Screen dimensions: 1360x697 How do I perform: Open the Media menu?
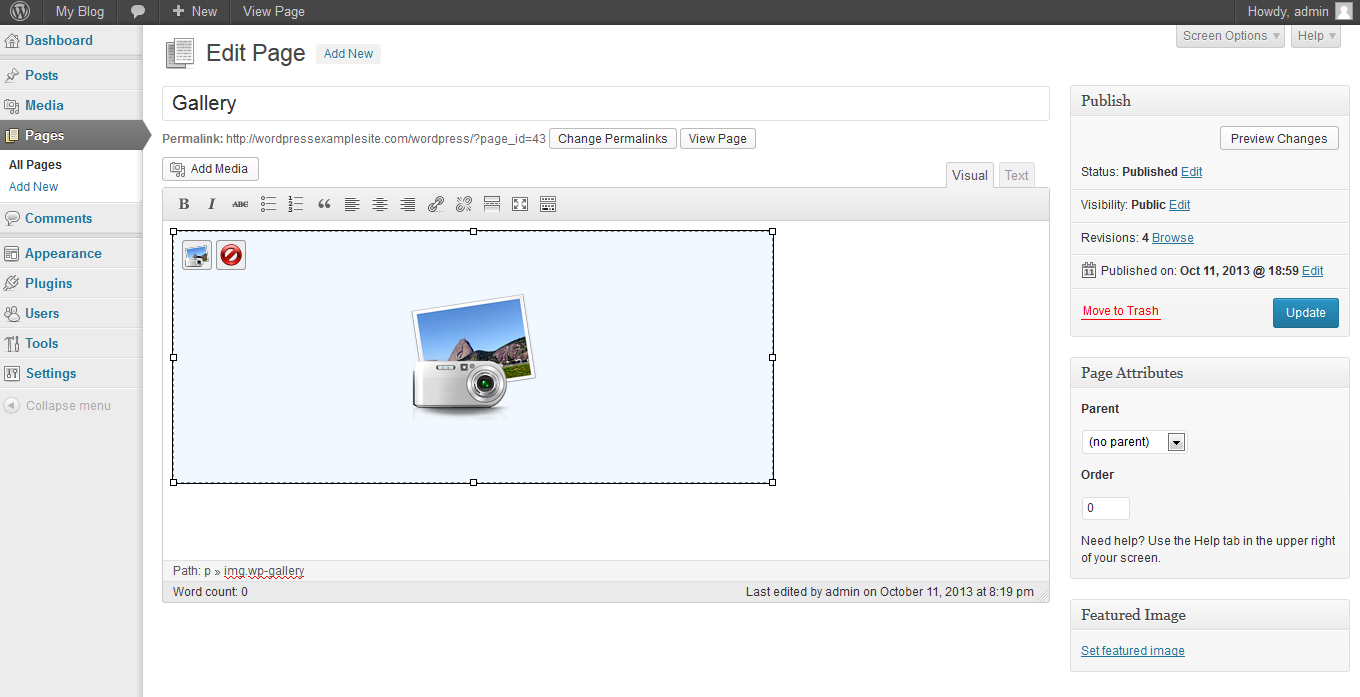71,105
